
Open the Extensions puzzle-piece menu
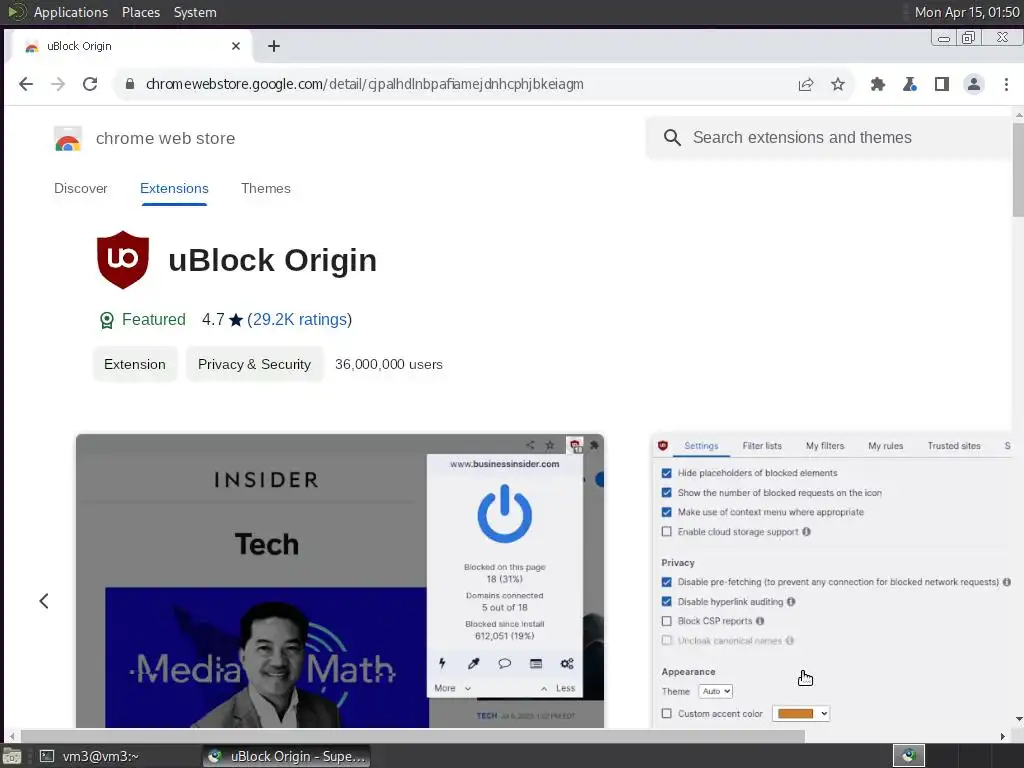click(878, 84)
